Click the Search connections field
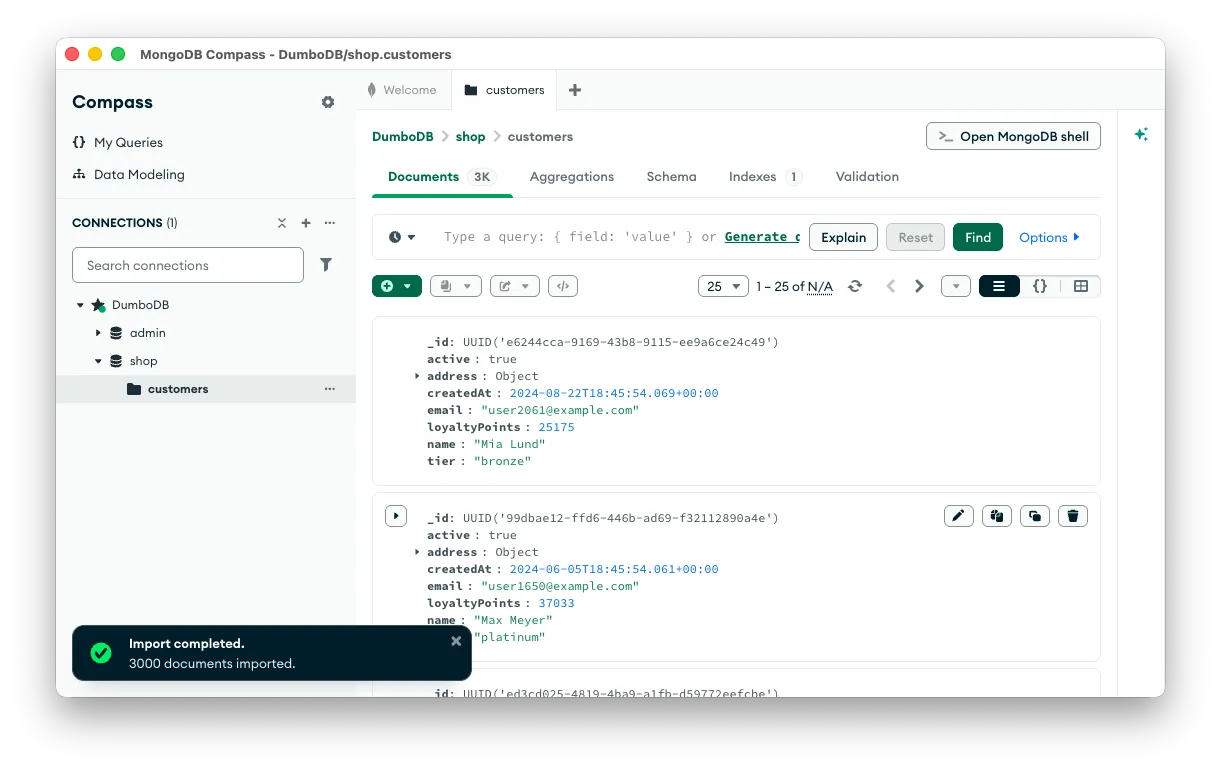Image resolution: width=1221 pixels, height=771 pixels. [188, 265]
